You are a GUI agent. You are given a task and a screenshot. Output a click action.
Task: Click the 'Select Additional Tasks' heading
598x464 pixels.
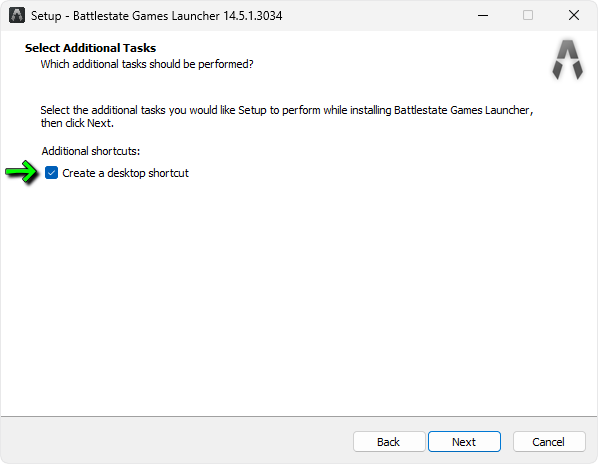coord(90,48)
